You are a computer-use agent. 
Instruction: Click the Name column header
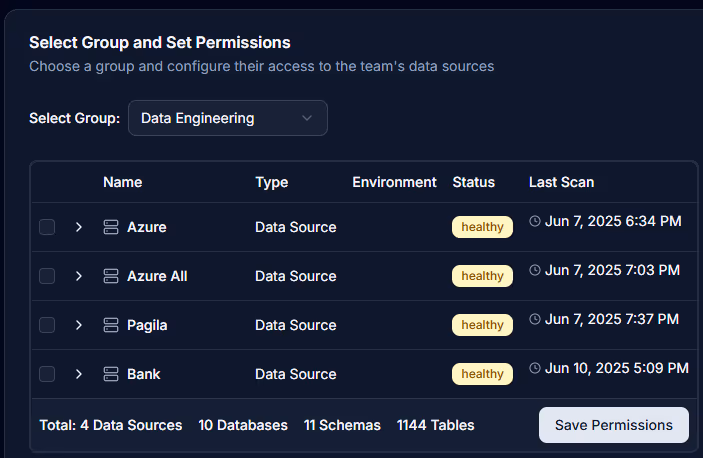tap(122, 182)
